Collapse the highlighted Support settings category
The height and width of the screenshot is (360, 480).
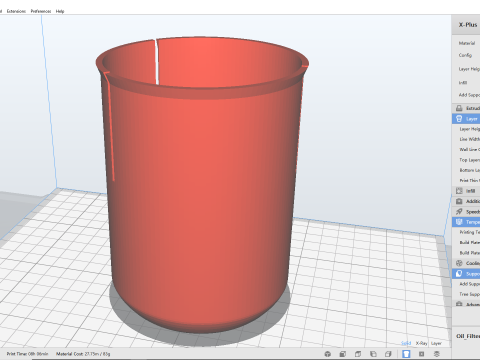(x=466, y=274)
